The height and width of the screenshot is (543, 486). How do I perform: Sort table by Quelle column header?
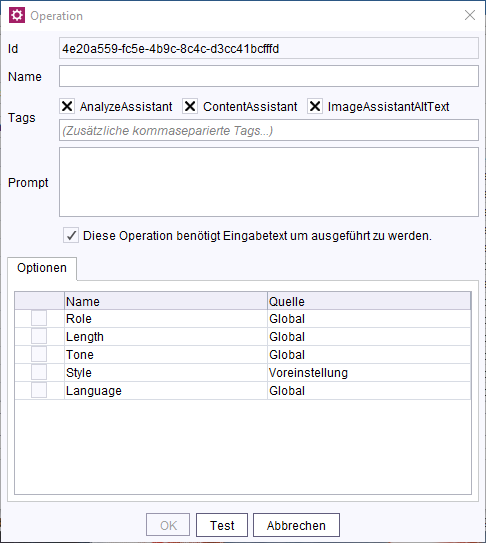[x=369, y=301]
